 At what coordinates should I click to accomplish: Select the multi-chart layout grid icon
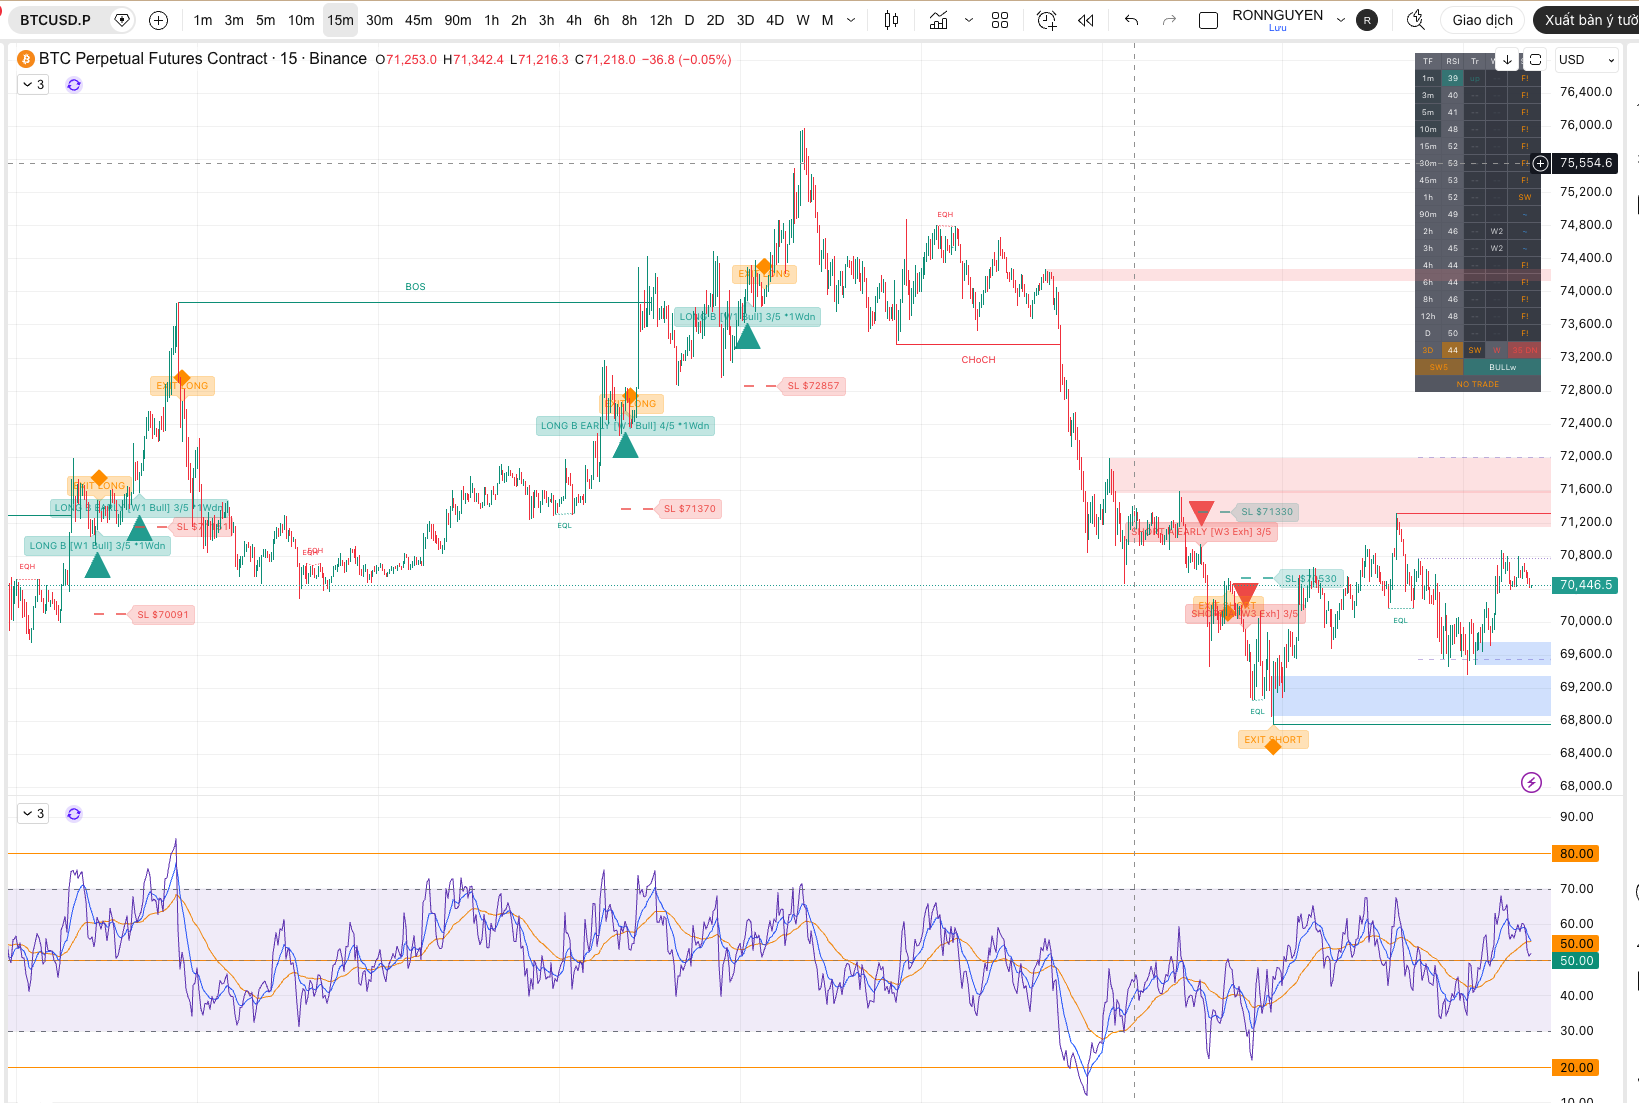pyautogui.click(x=999, y=19)
